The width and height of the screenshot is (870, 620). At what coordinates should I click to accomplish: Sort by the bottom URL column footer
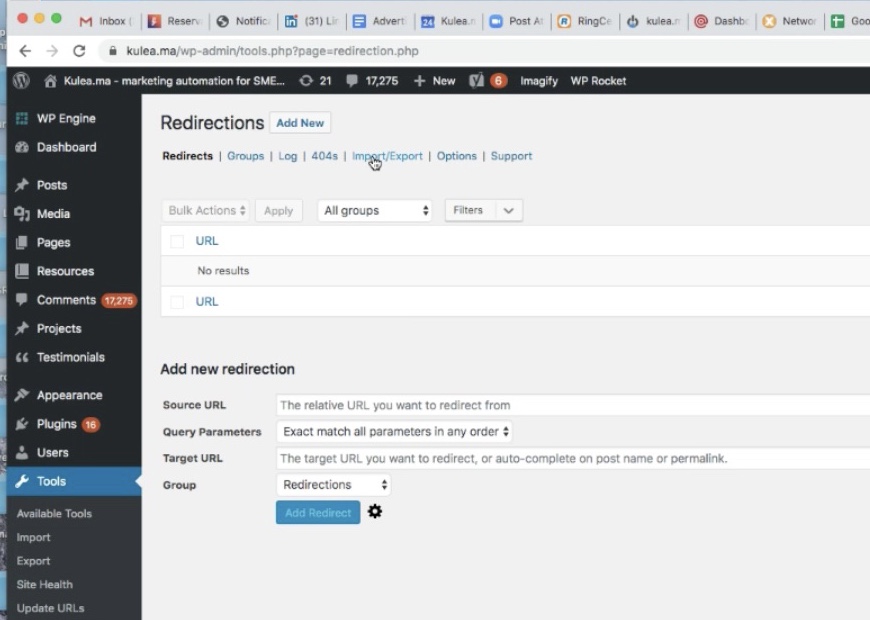tap(207, 302)
